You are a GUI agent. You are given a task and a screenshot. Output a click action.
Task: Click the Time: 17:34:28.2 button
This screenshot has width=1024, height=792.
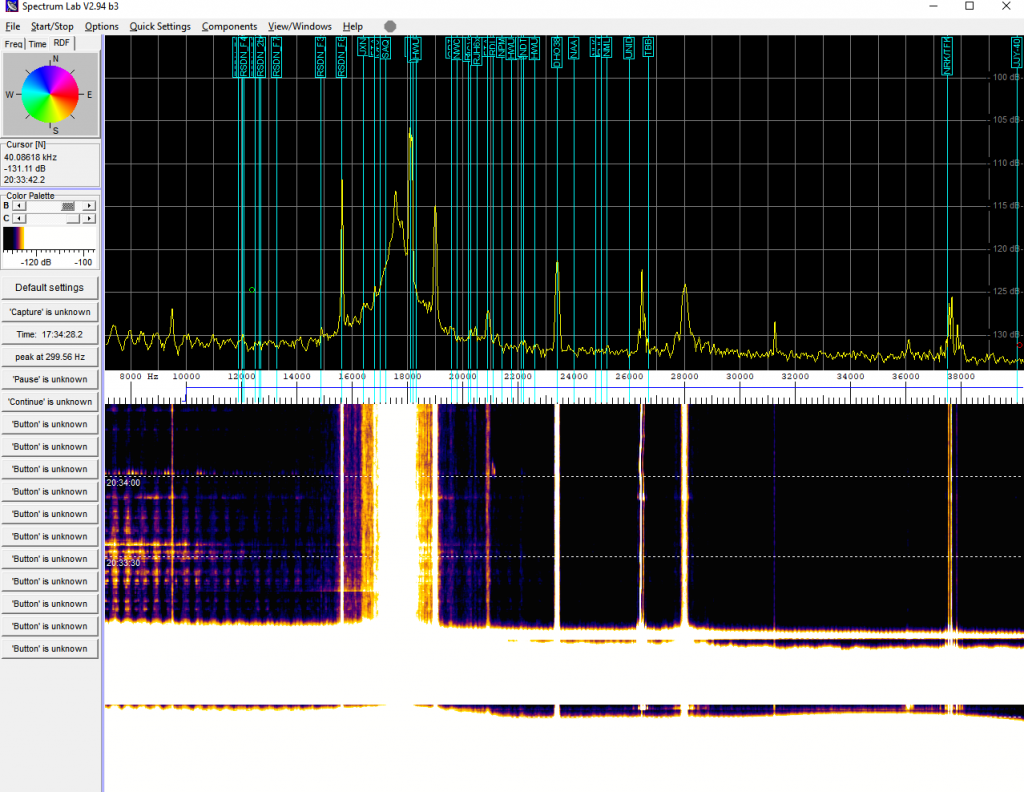[x=50, y=334]
